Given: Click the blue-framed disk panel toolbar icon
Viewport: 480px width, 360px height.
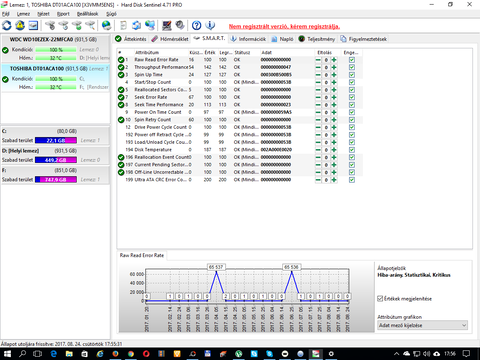Looking at the screenshot, I should tap(33, 25).
